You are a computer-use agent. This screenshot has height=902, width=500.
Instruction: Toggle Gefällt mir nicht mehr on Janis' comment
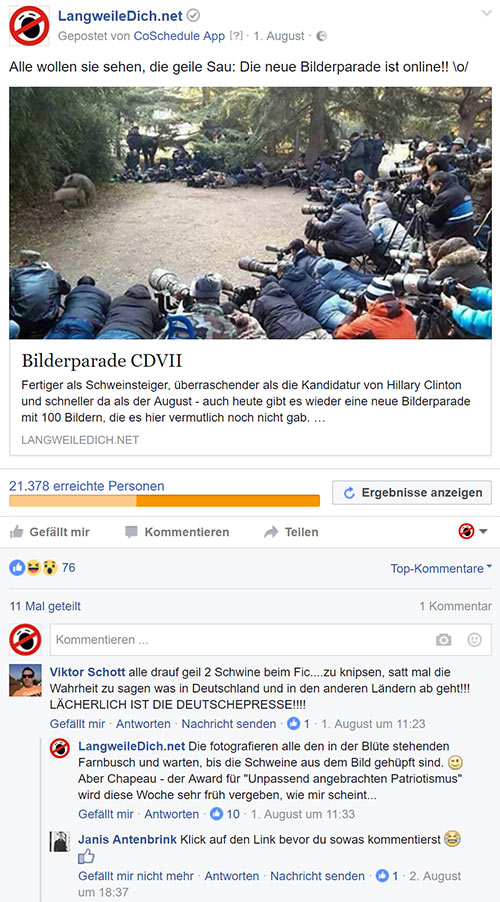pos(136,876)
